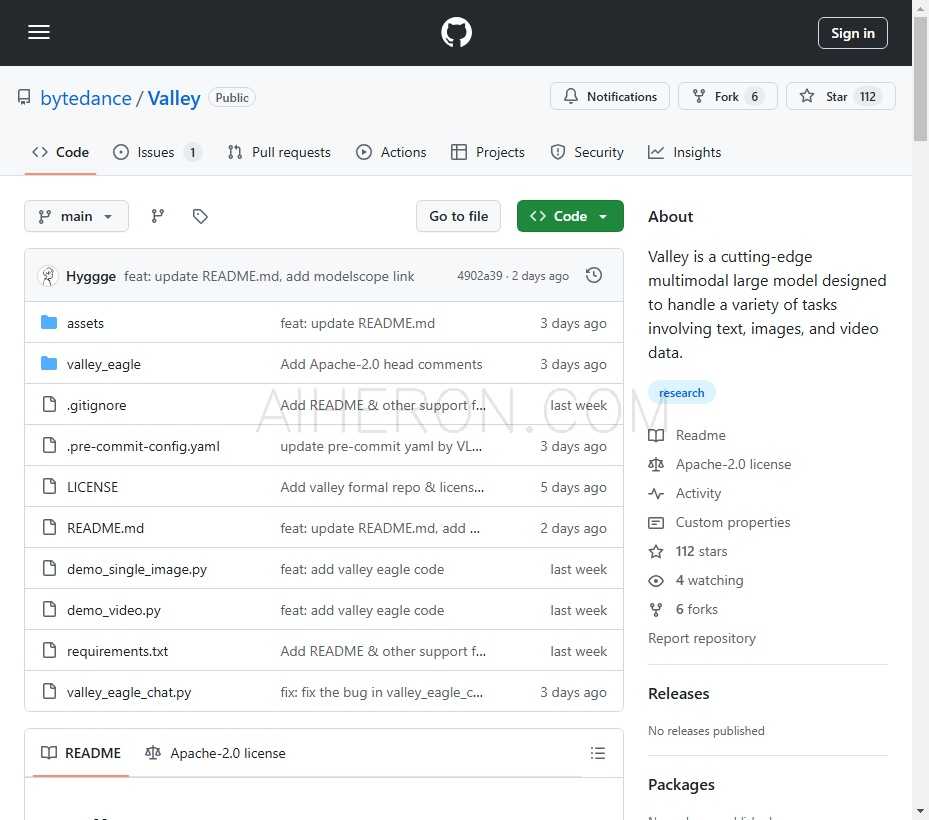Click the LICENSE file icon
This screenshot has width=929, height=820.
(50, 486)
